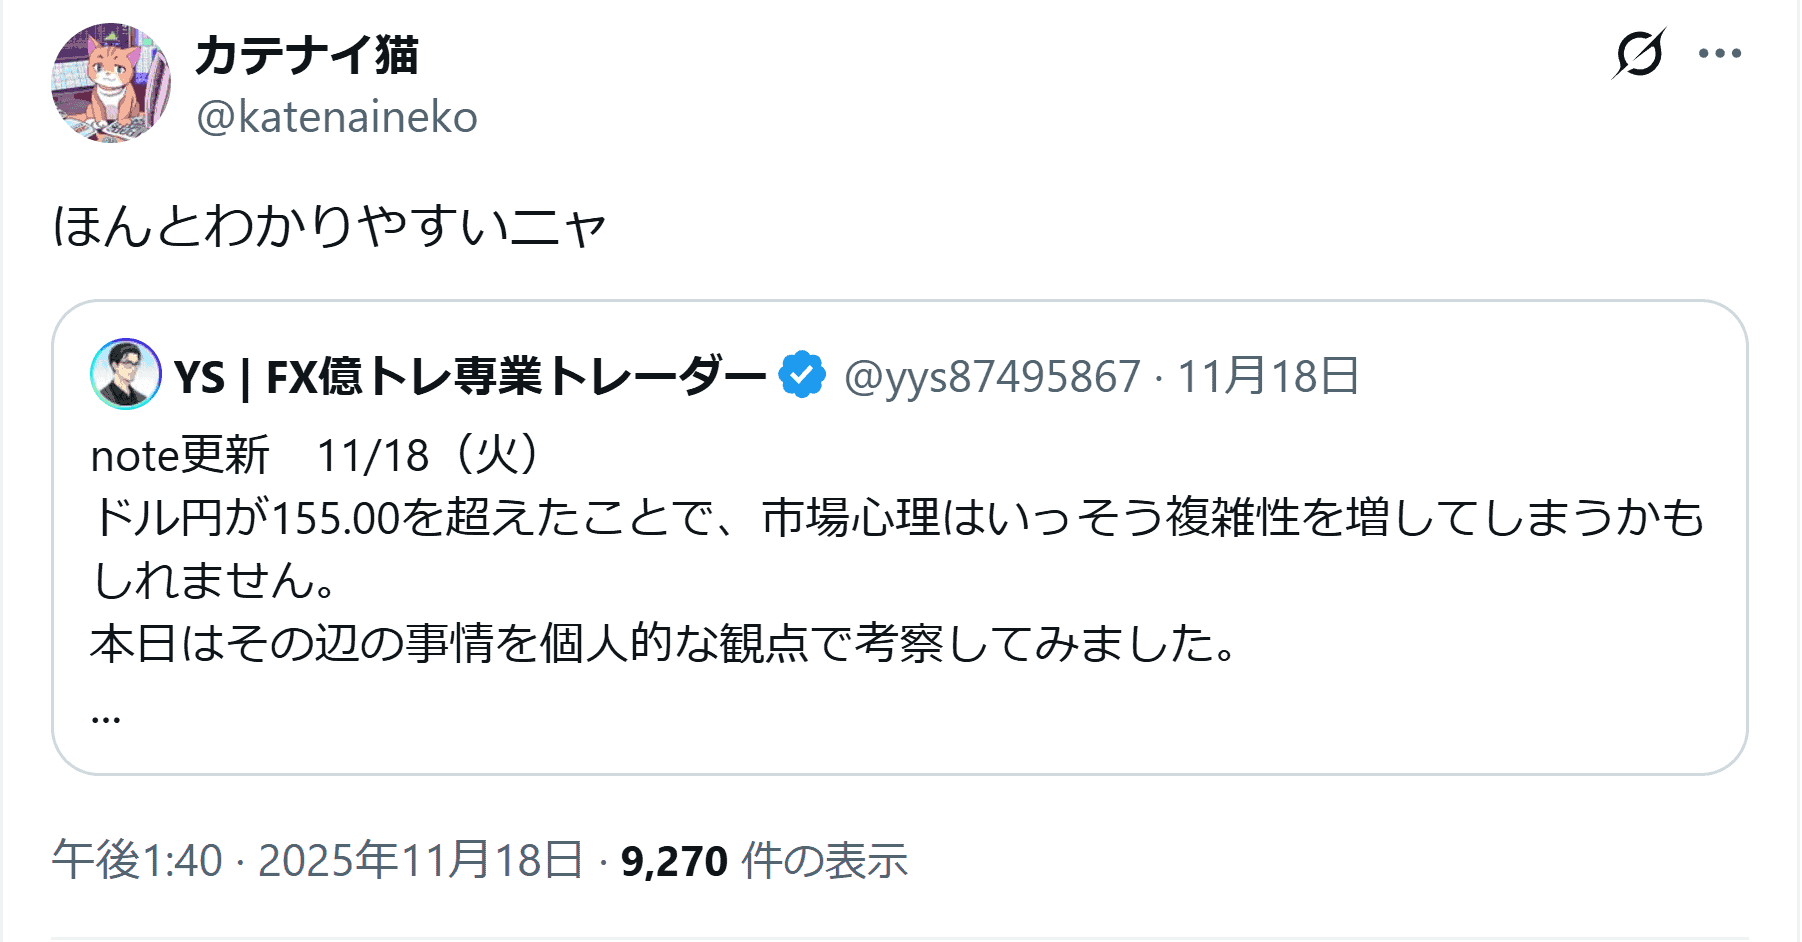Screen dimensions: 1802x942
Task: Click the YS trader's round profile avatar
Action: [126, 375]
